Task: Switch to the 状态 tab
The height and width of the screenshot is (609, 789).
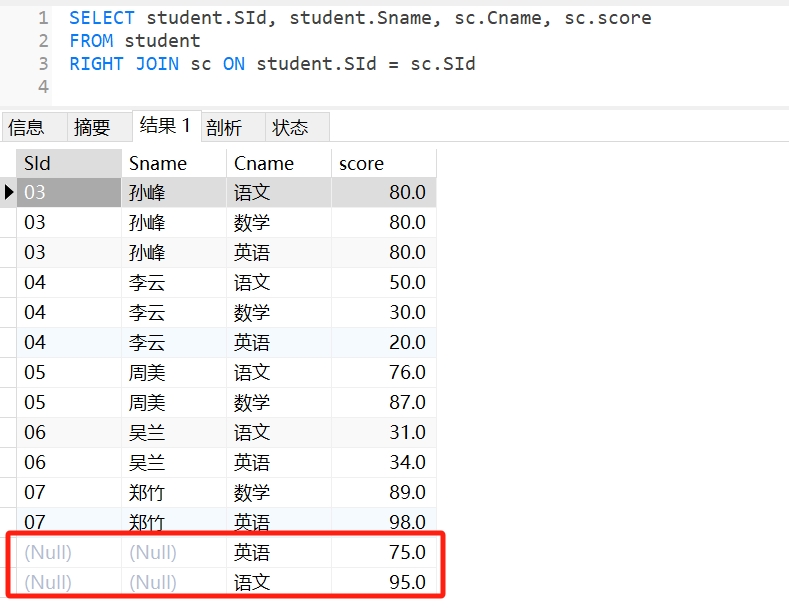Action: pyautogui.click(x=291, y=127)
